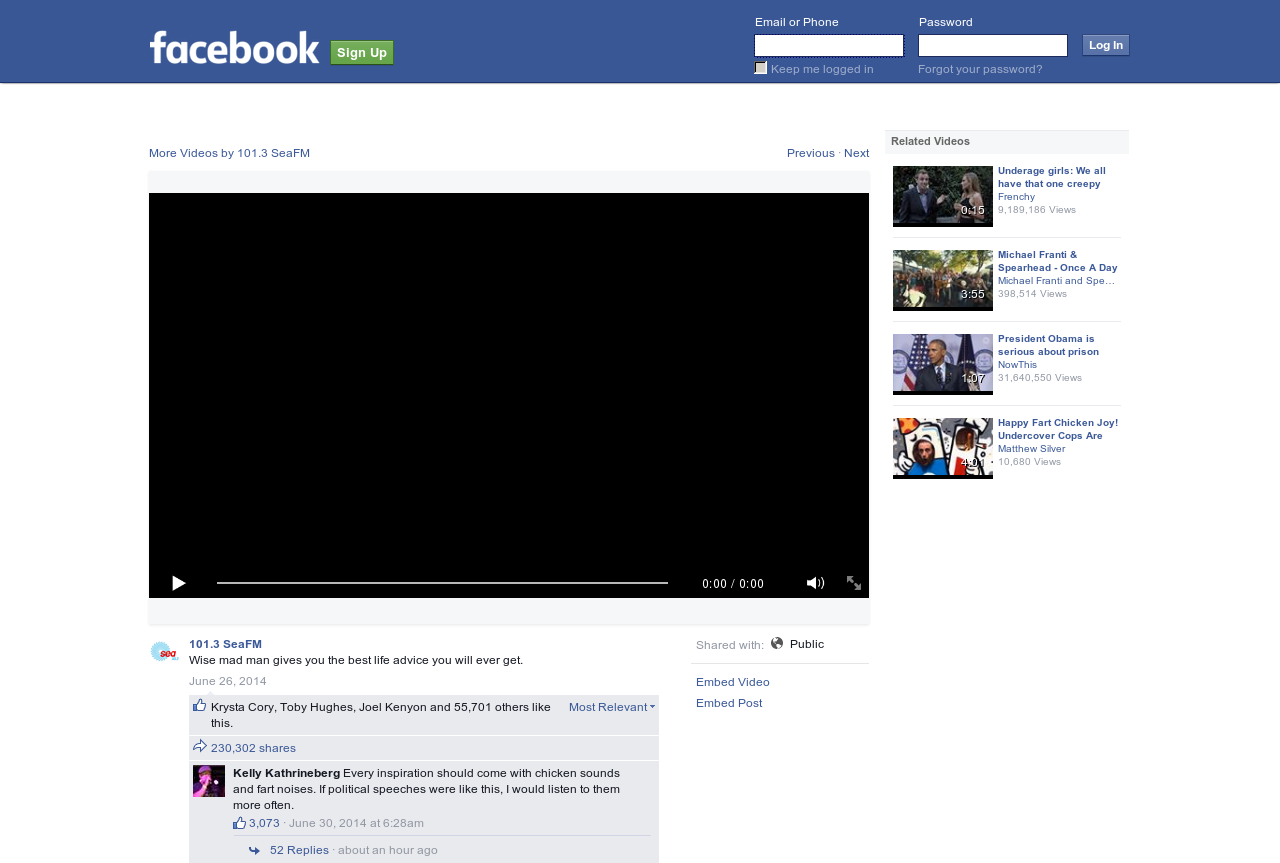The height and width of the screenshot is (863, 1280).
Task: Click the 101.3 SeaFM profile avatar
Action: (164, 652)
